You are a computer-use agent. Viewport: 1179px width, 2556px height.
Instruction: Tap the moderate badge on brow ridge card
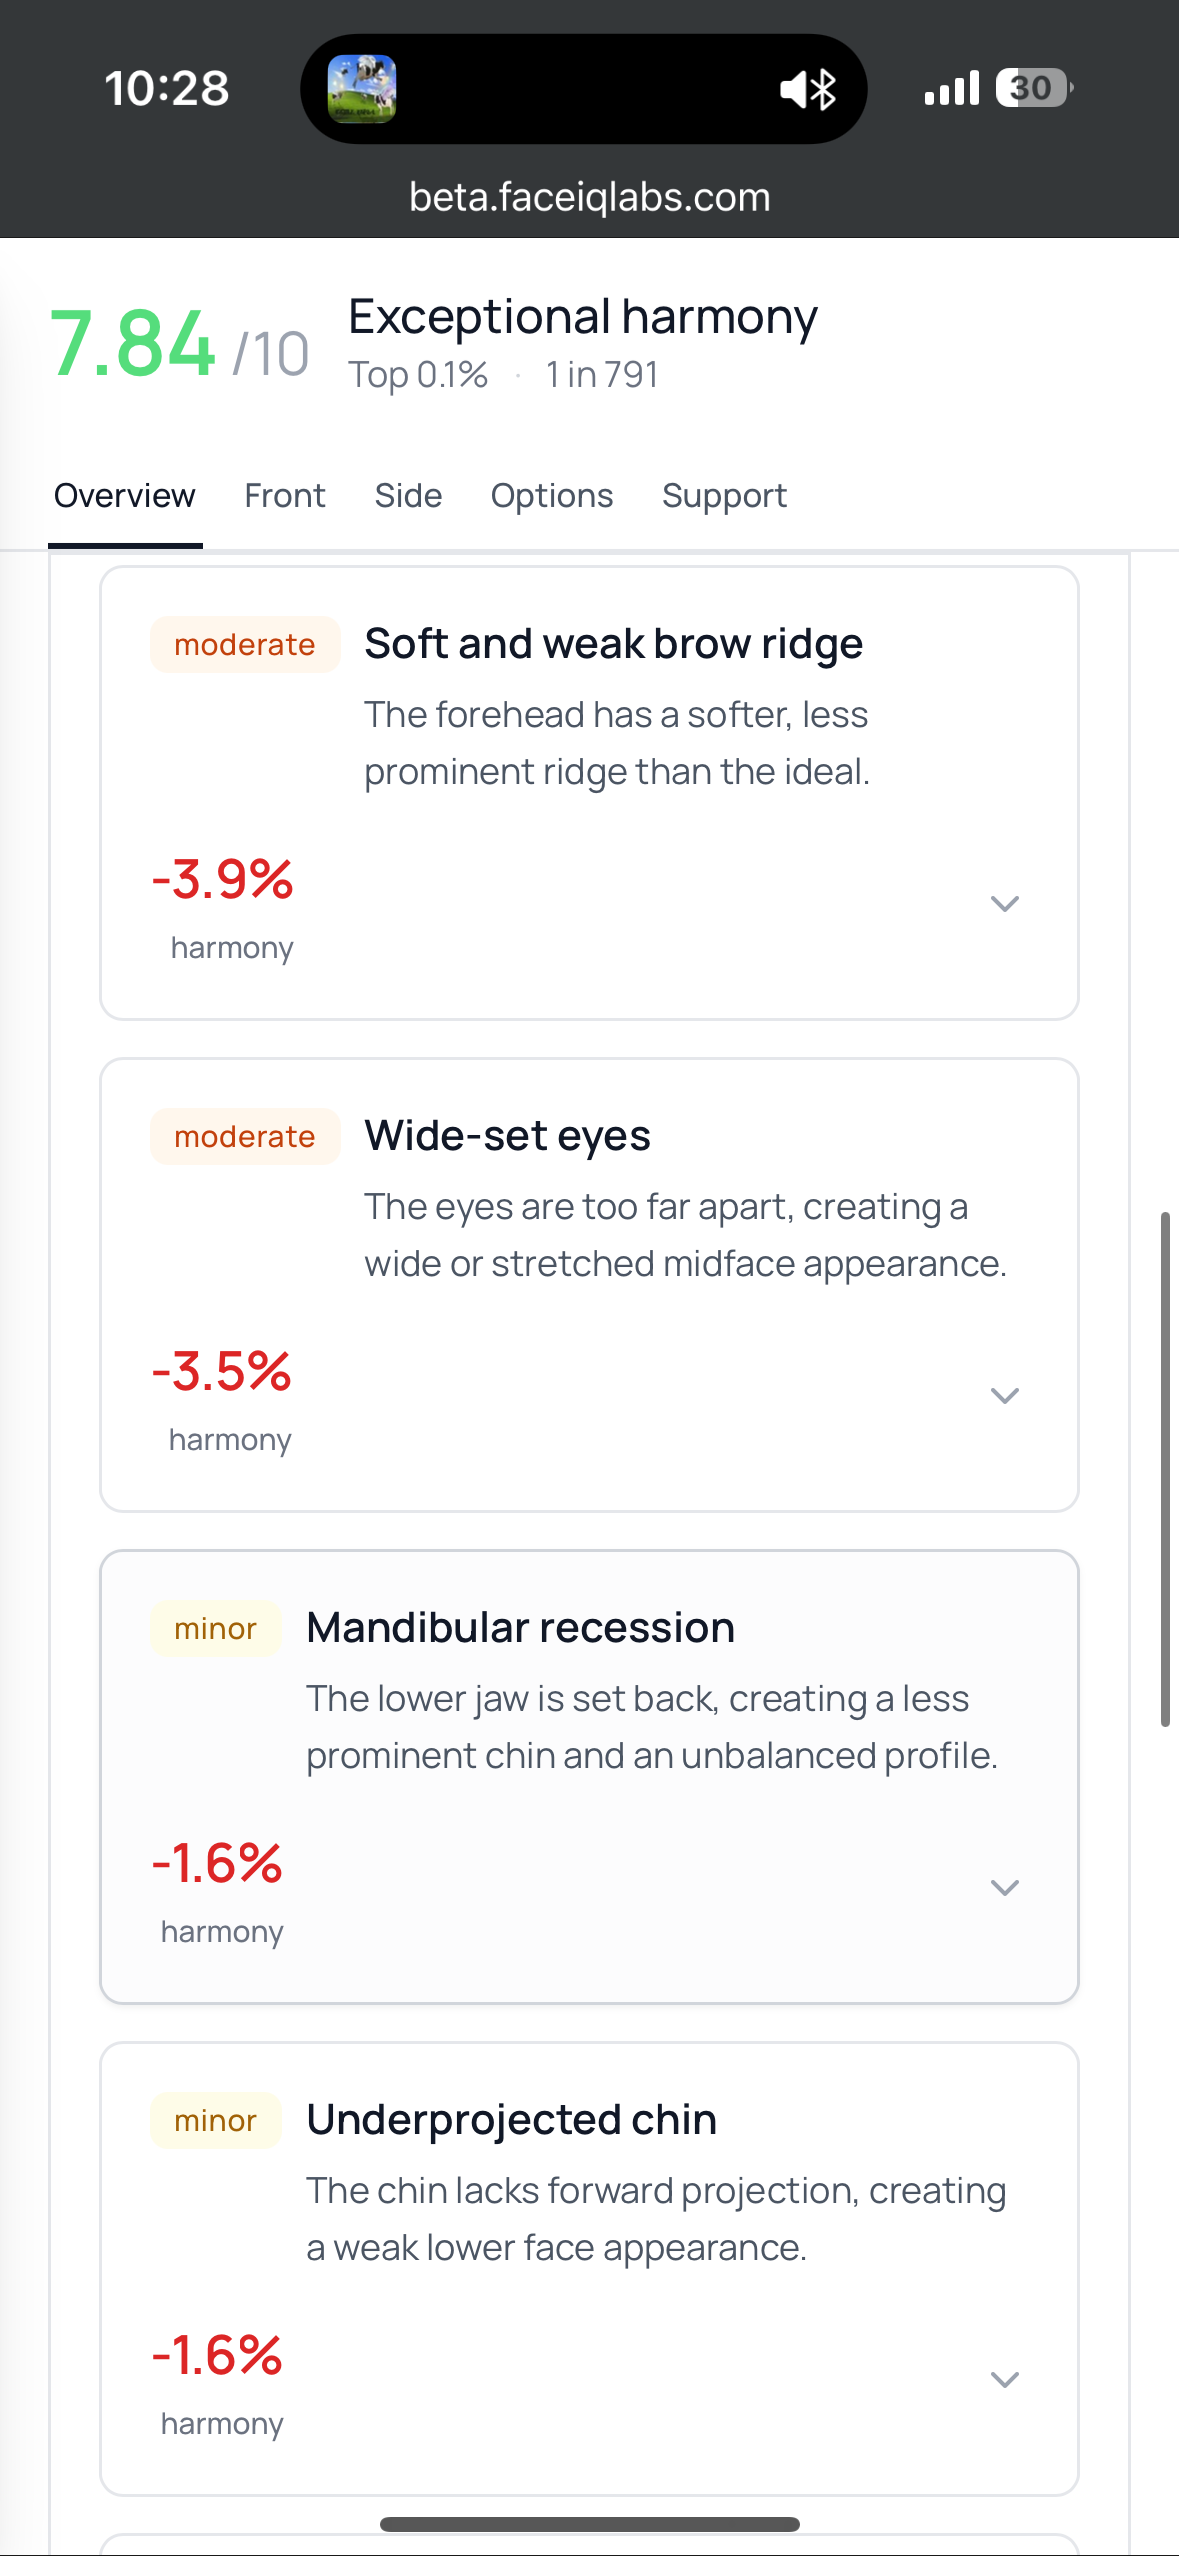coord(245,645)
